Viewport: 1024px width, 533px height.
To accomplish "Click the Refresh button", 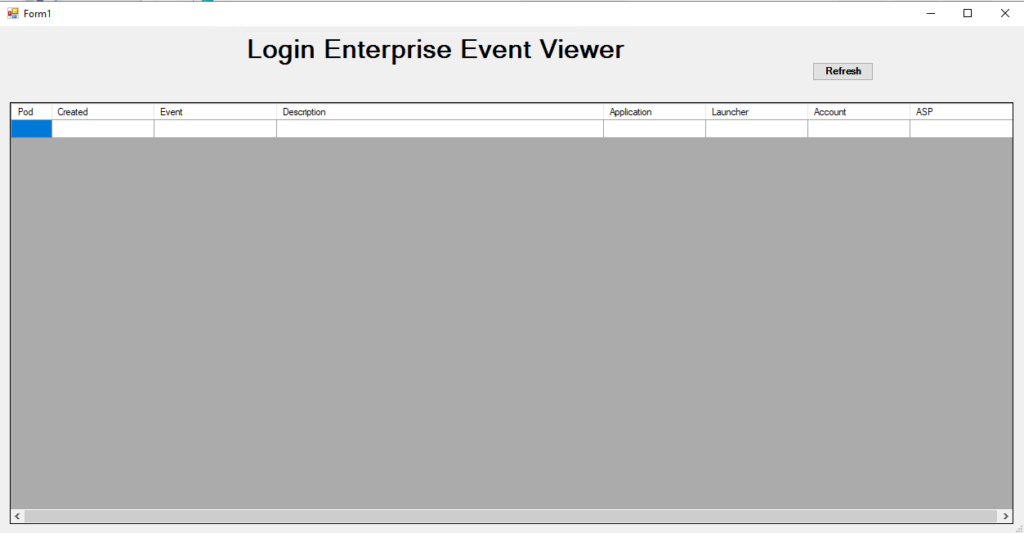I will tap(842, 71).
